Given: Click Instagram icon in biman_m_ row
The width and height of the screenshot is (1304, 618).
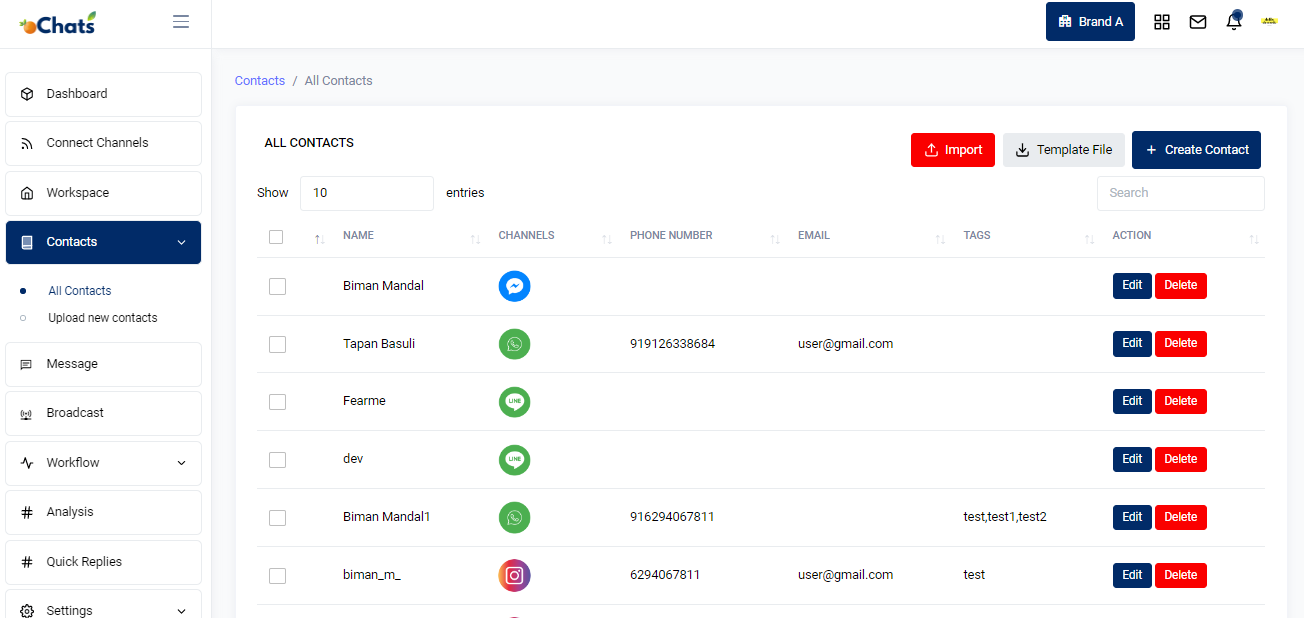Looking at the screenshot, I should coord(514,575).
